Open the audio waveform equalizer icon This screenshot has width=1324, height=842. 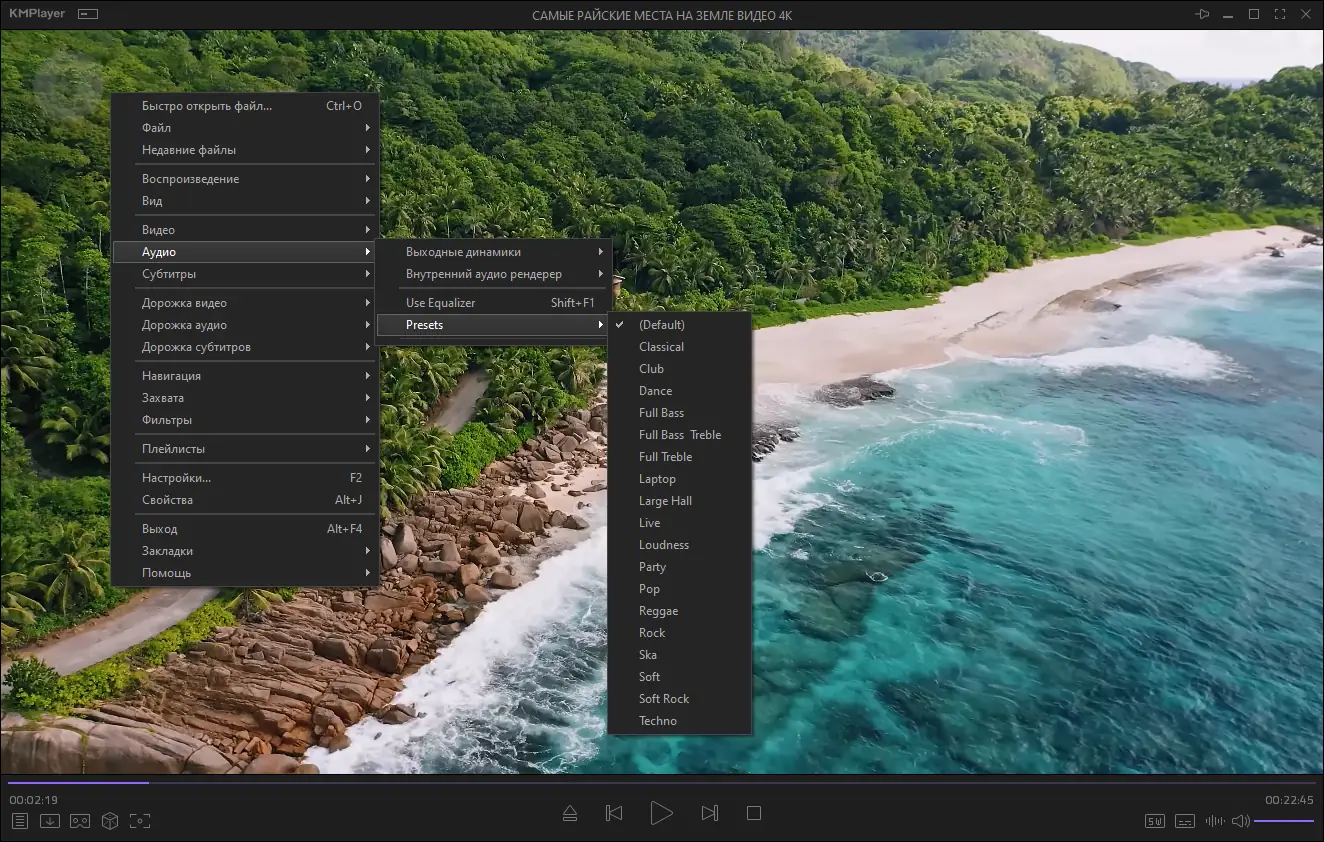tap(1215, 821)
